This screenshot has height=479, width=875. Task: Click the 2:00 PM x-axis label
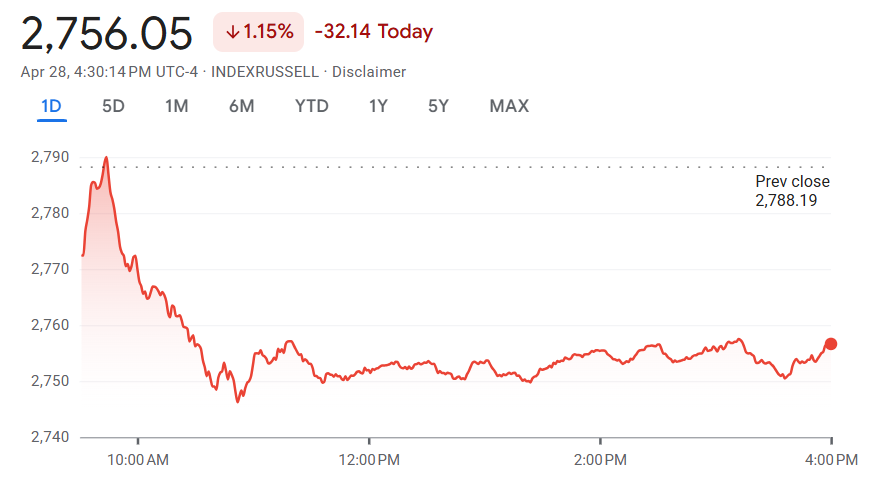point(600,460)
